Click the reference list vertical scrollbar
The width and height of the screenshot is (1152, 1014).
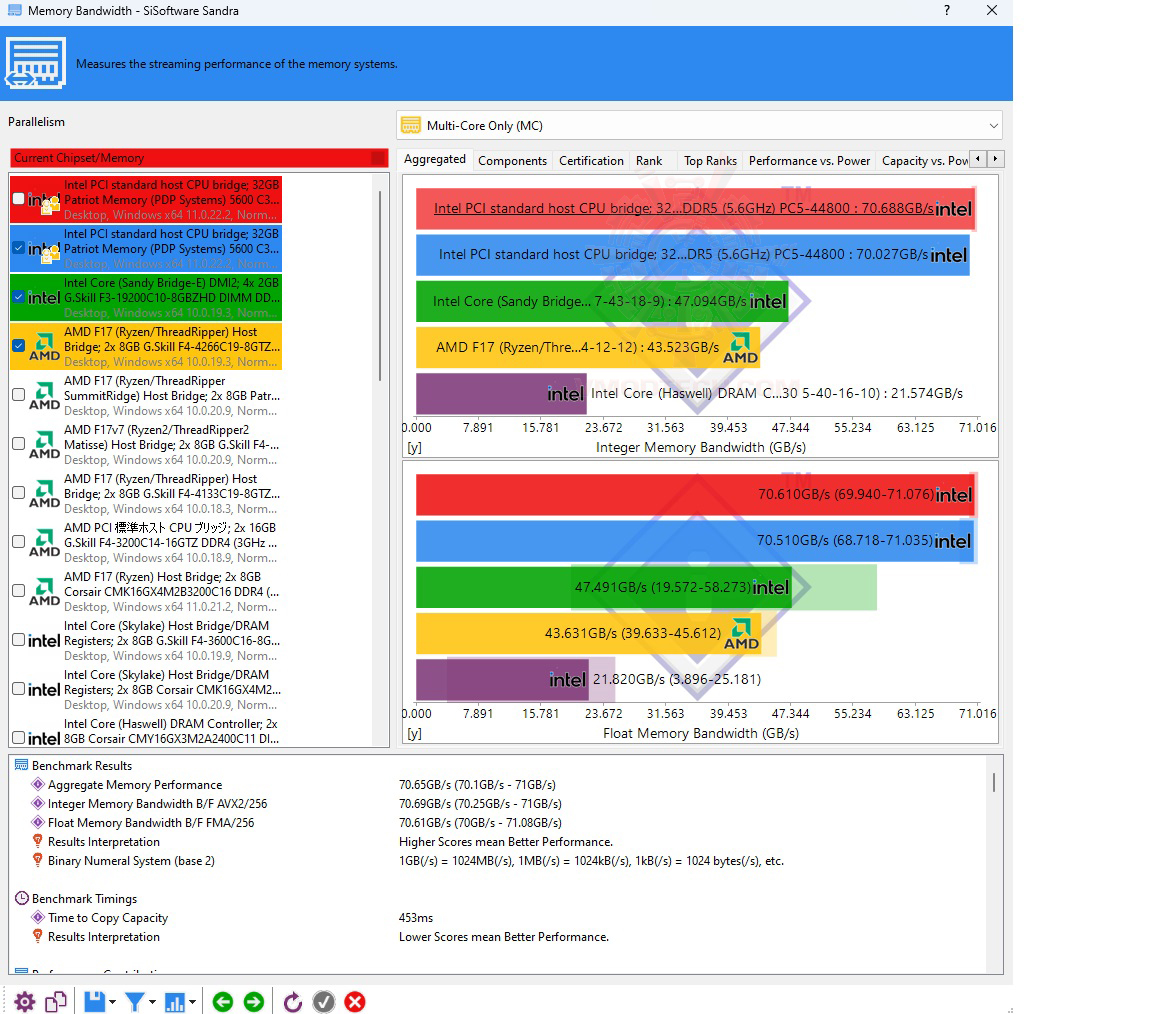380,287
